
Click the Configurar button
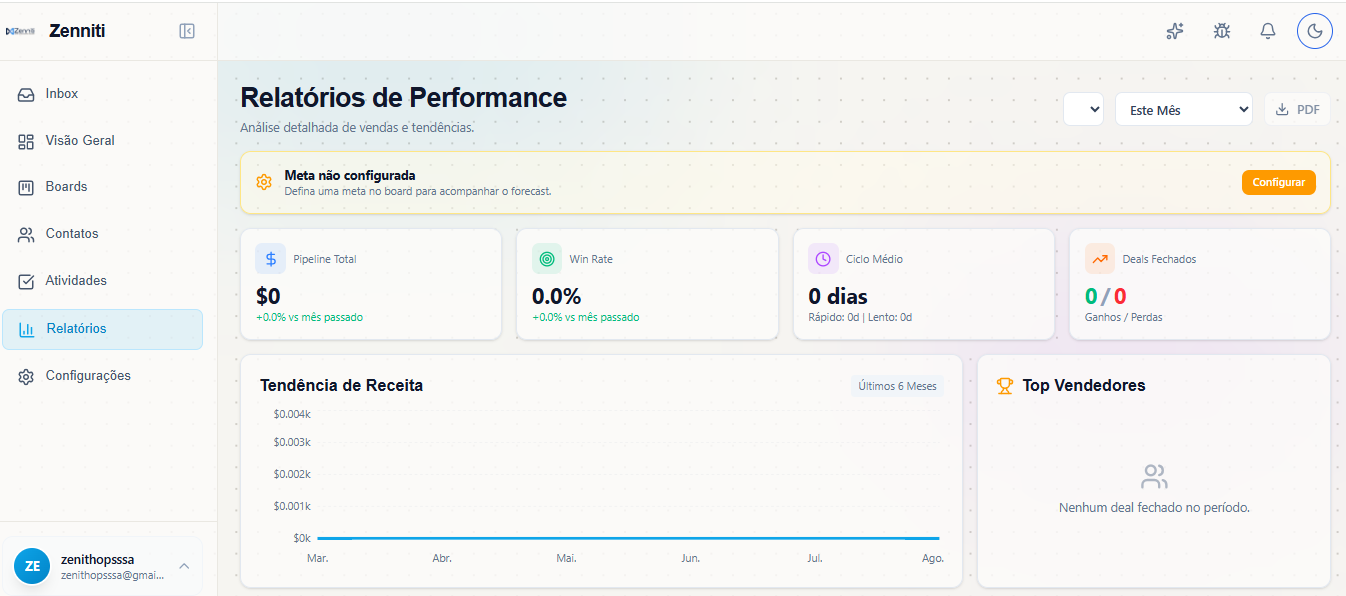[1279, 182]
